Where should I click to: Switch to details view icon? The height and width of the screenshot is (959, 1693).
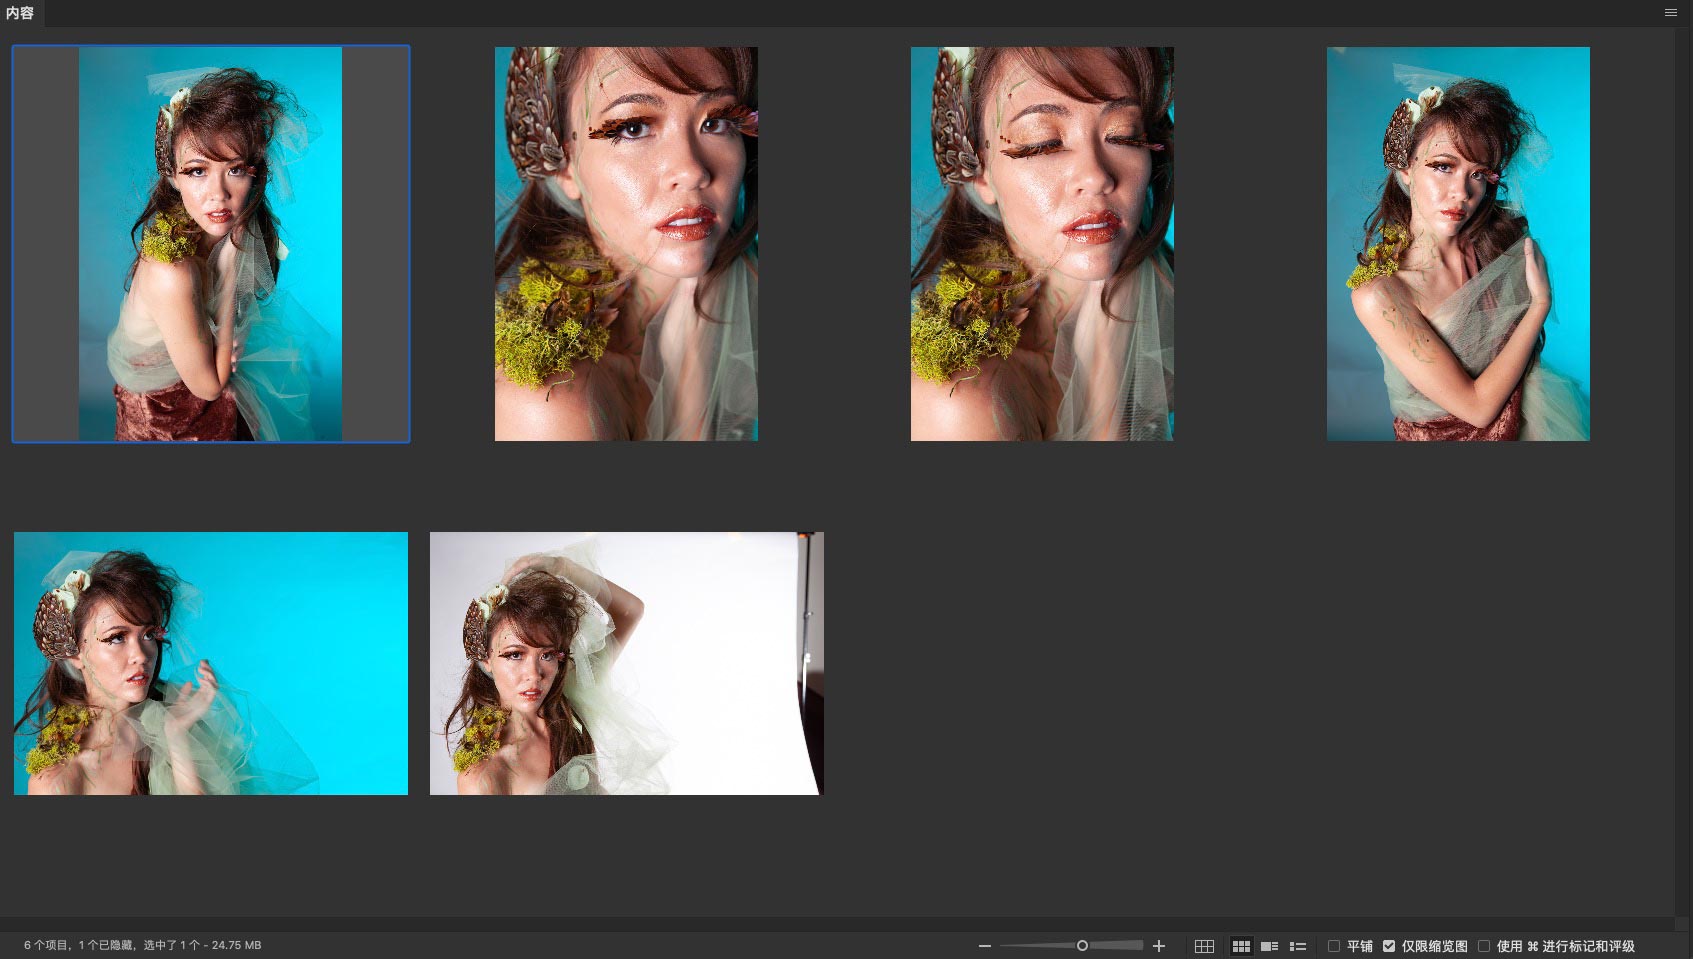pos(1269,946)
